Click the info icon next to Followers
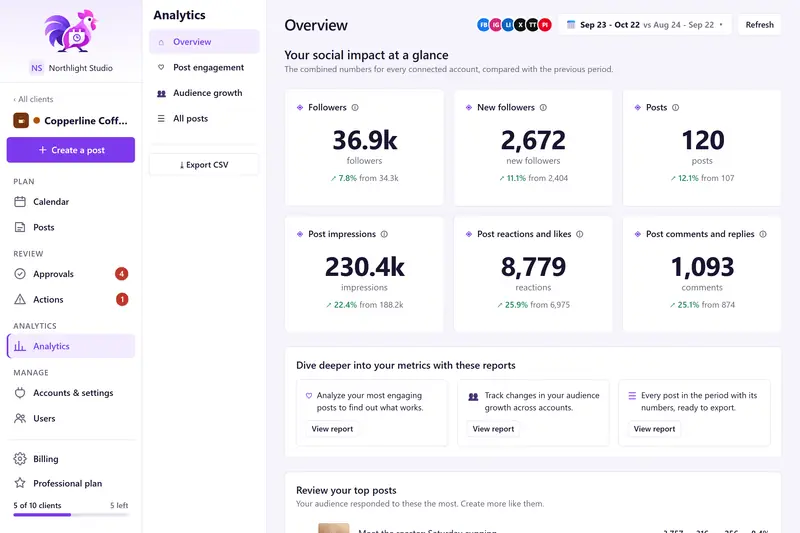 tap(355, 108)
